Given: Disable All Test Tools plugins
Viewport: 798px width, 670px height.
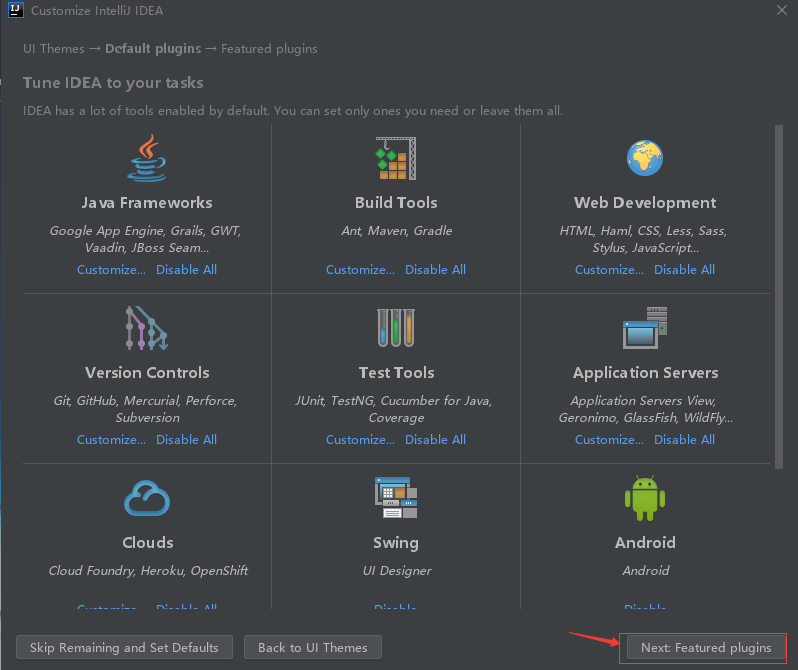Looking at the screenshot, I should click(435, 440).
